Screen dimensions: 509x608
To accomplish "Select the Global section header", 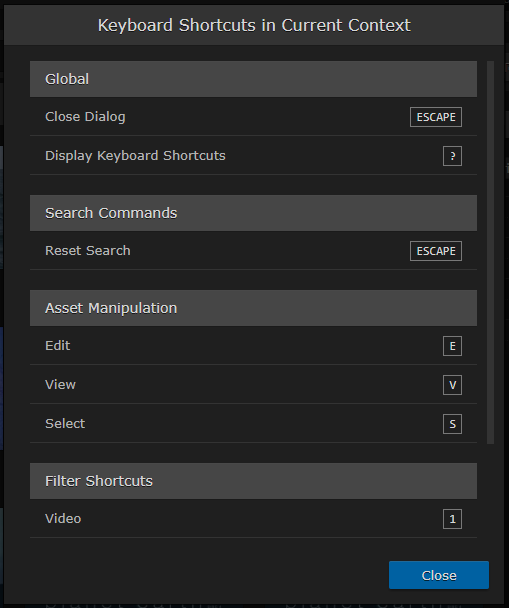I will 253,79.
